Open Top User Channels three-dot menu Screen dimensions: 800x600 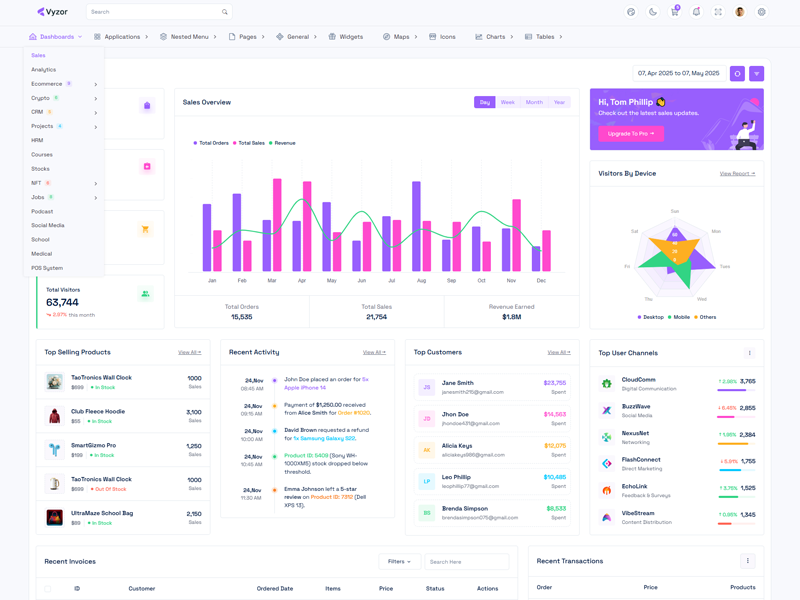[749, 353]
